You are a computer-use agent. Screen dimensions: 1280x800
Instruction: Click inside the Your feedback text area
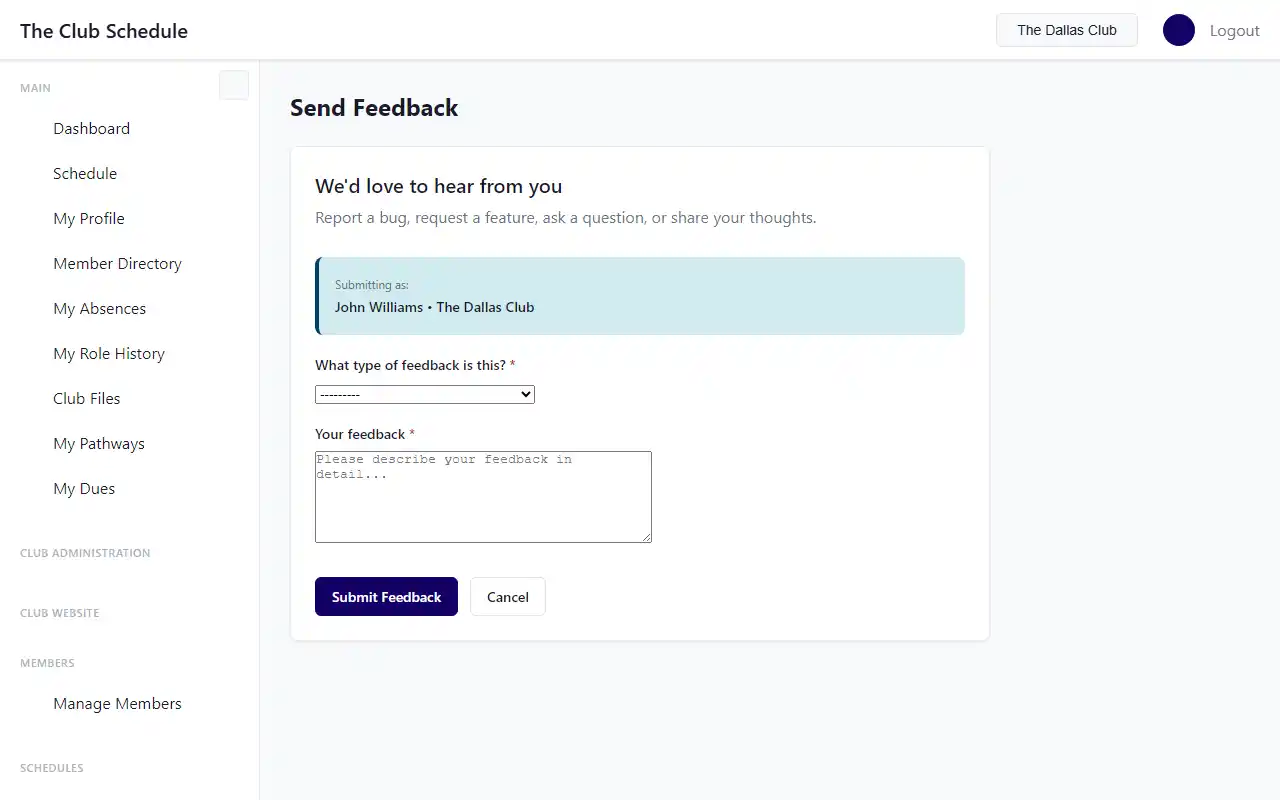[483, 496]
